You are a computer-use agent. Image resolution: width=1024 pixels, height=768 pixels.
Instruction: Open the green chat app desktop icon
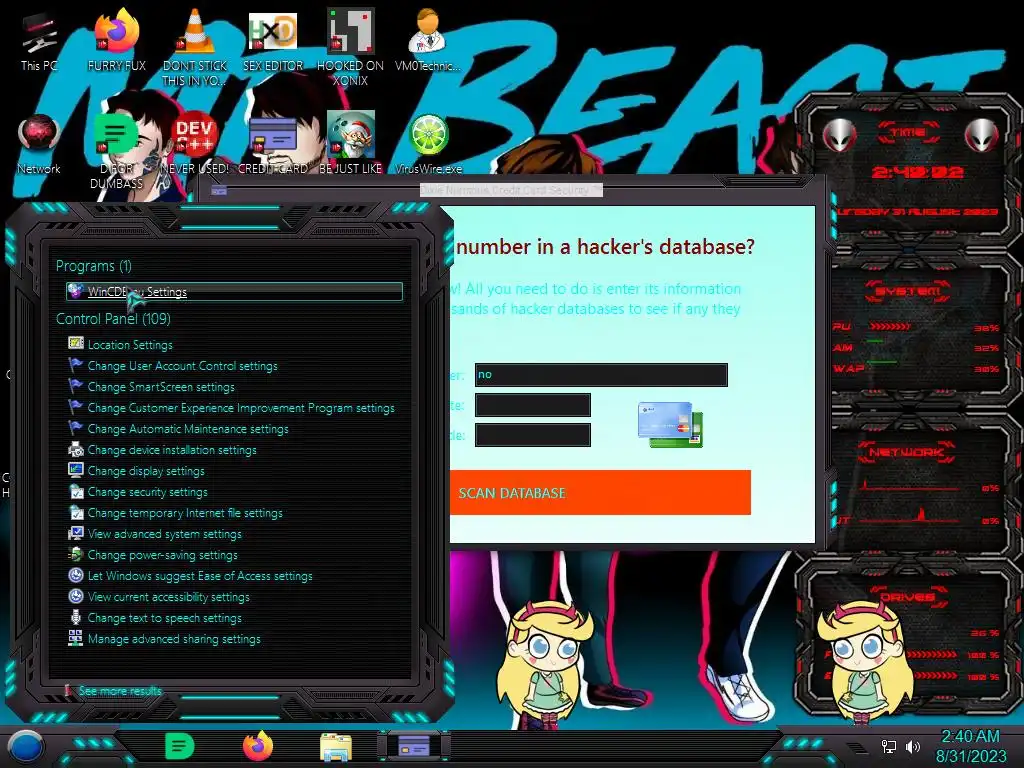[x=116, y=152]
